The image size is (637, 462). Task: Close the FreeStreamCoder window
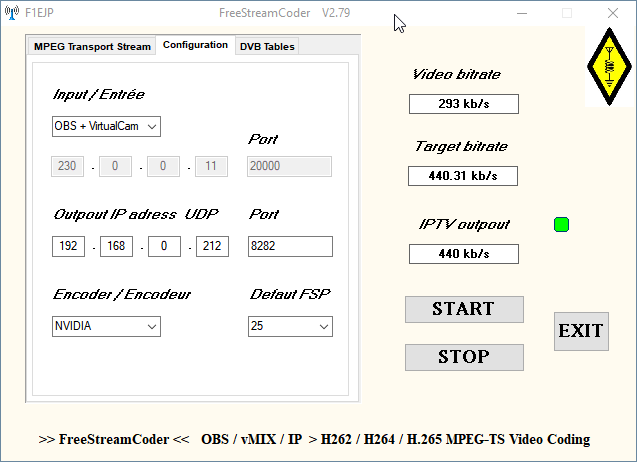click(x=613, y=13)
